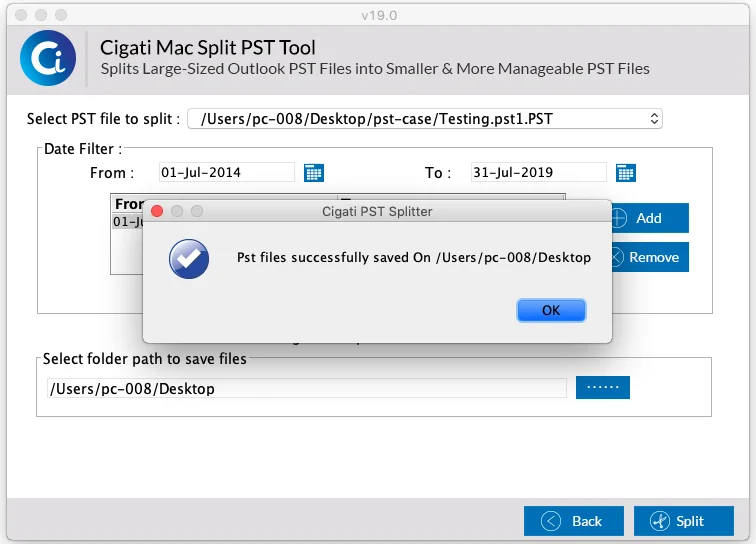Screen dimensions: 756x544
Task: Click the From date field 01-Jul-2014
Action: 227,172
